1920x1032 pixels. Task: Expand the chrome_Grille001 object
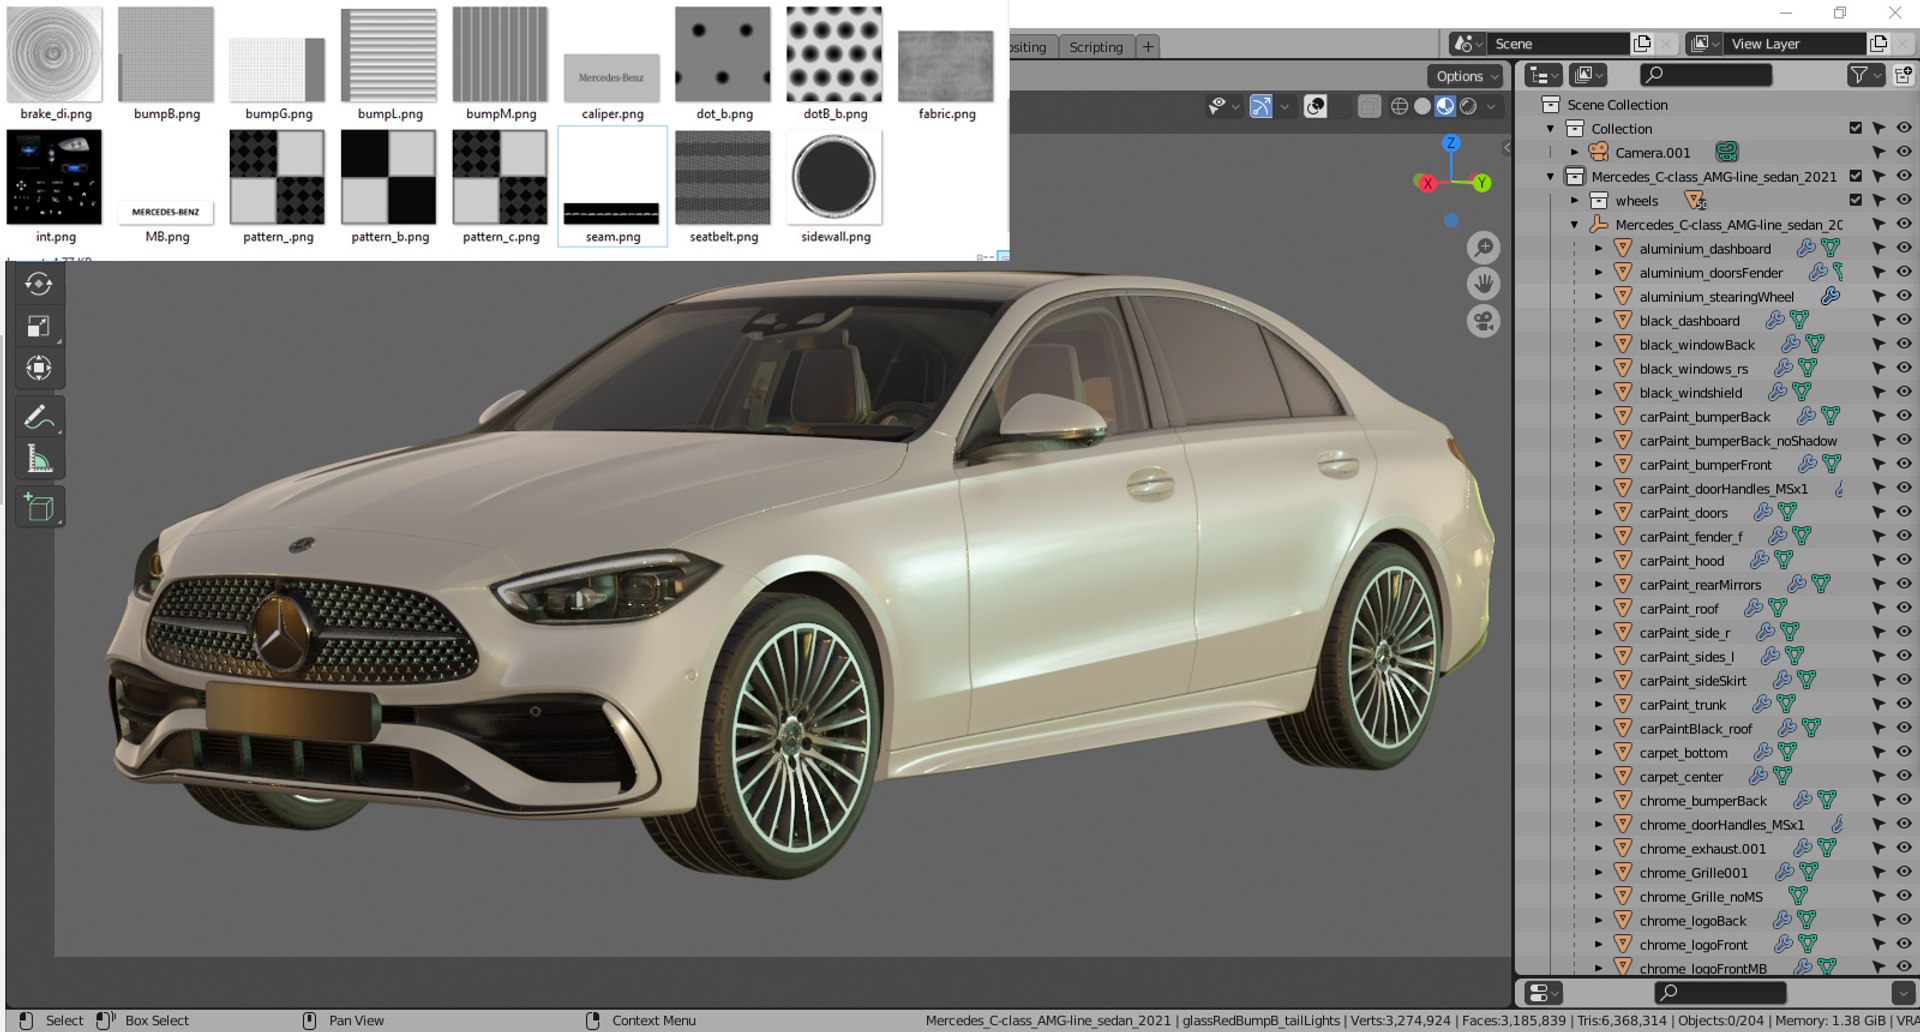coord(1599,872)
